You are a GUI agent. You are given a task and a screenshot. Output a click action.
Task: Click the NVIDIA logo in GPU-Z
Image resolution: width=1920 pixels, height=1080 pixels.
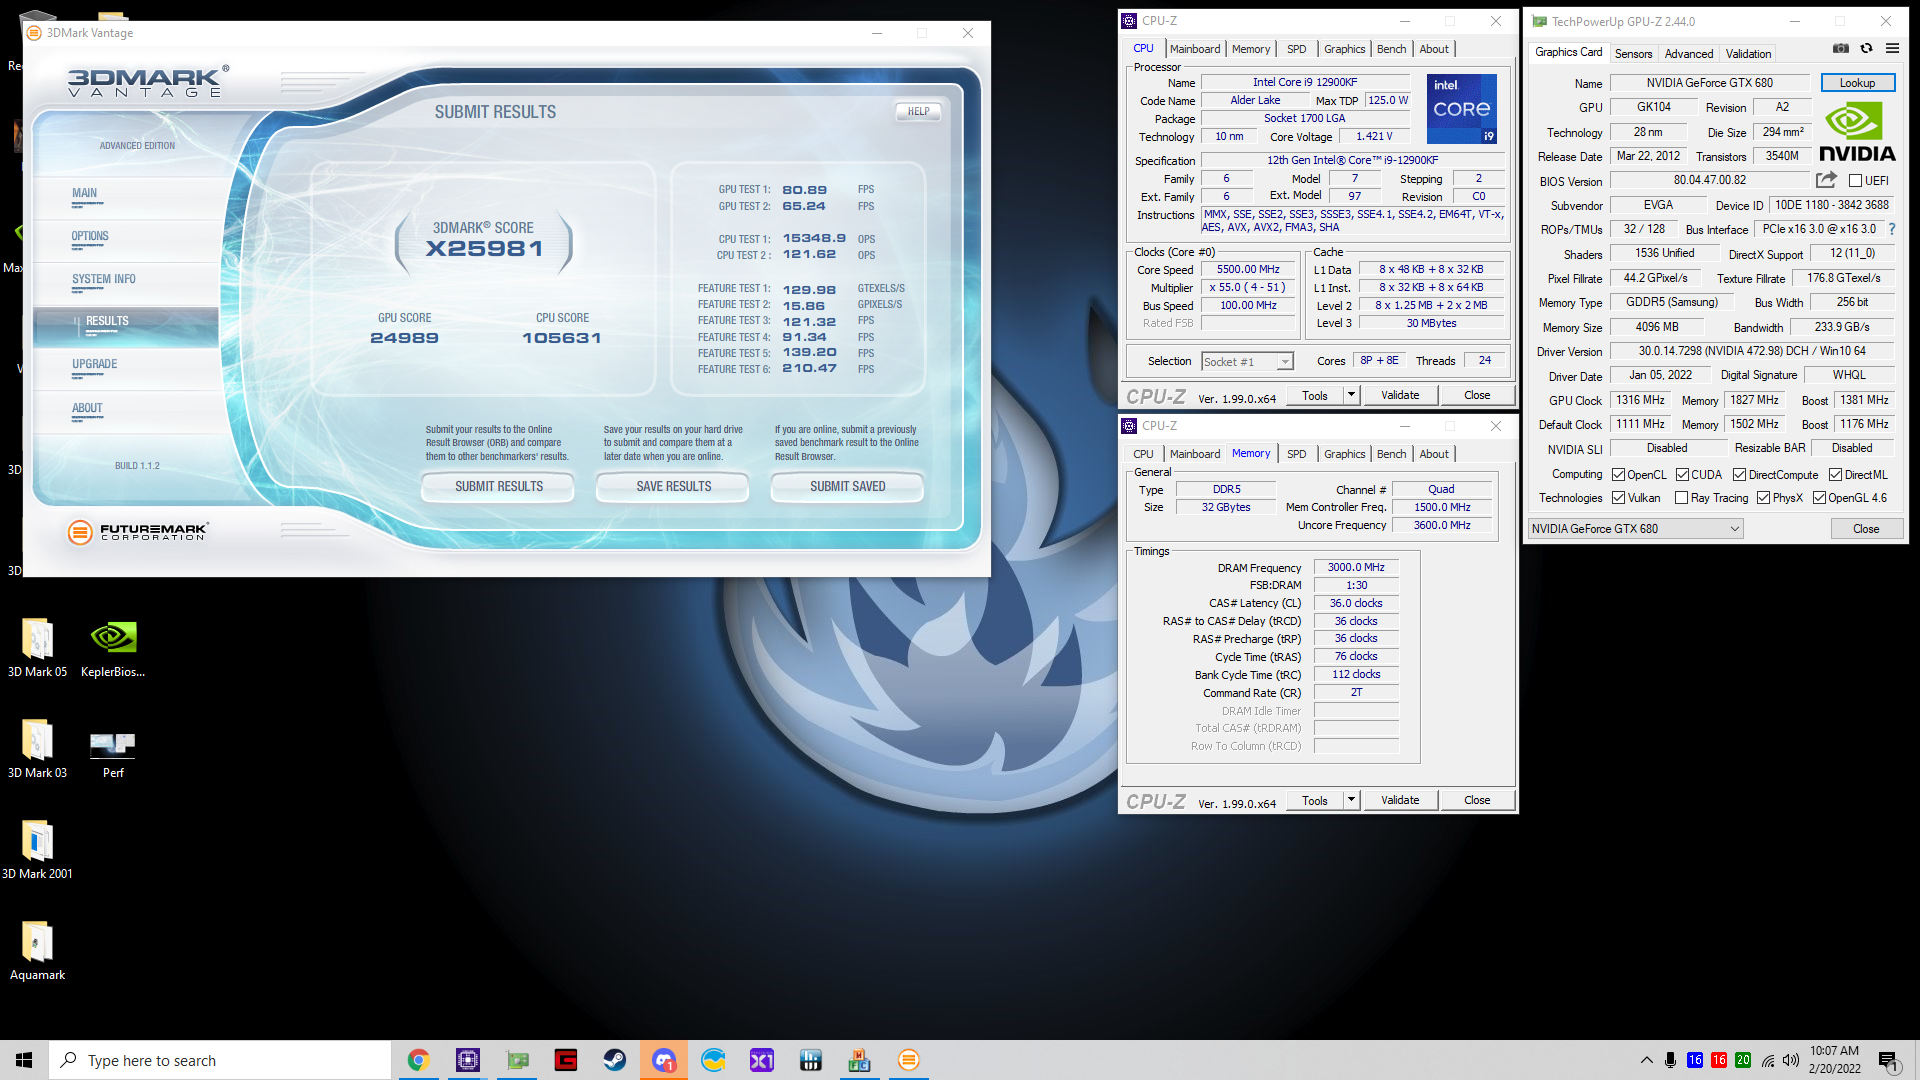click(x=1857, y=133)
